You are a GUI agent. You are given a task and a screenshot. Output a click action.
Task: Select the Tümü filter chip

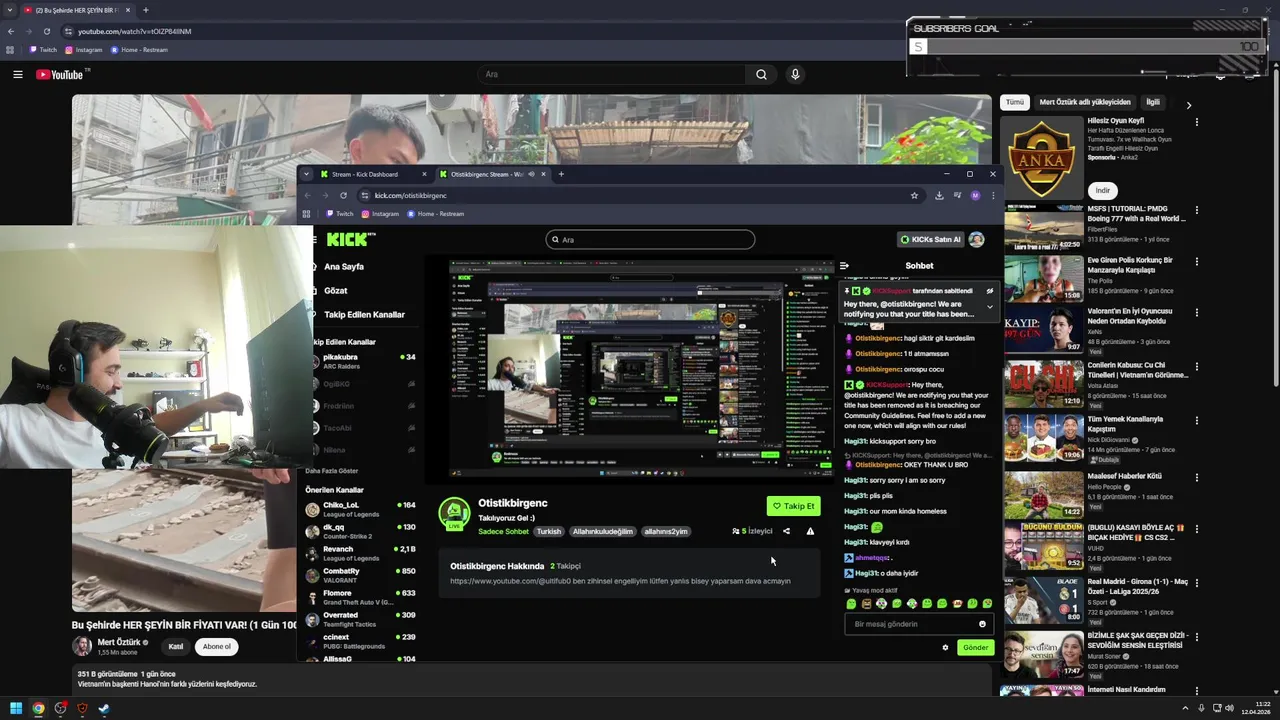pos(1015,102)
